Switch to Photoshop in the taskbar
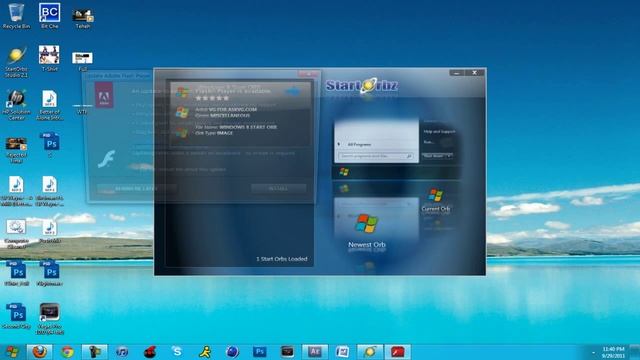 pos(260,351)
